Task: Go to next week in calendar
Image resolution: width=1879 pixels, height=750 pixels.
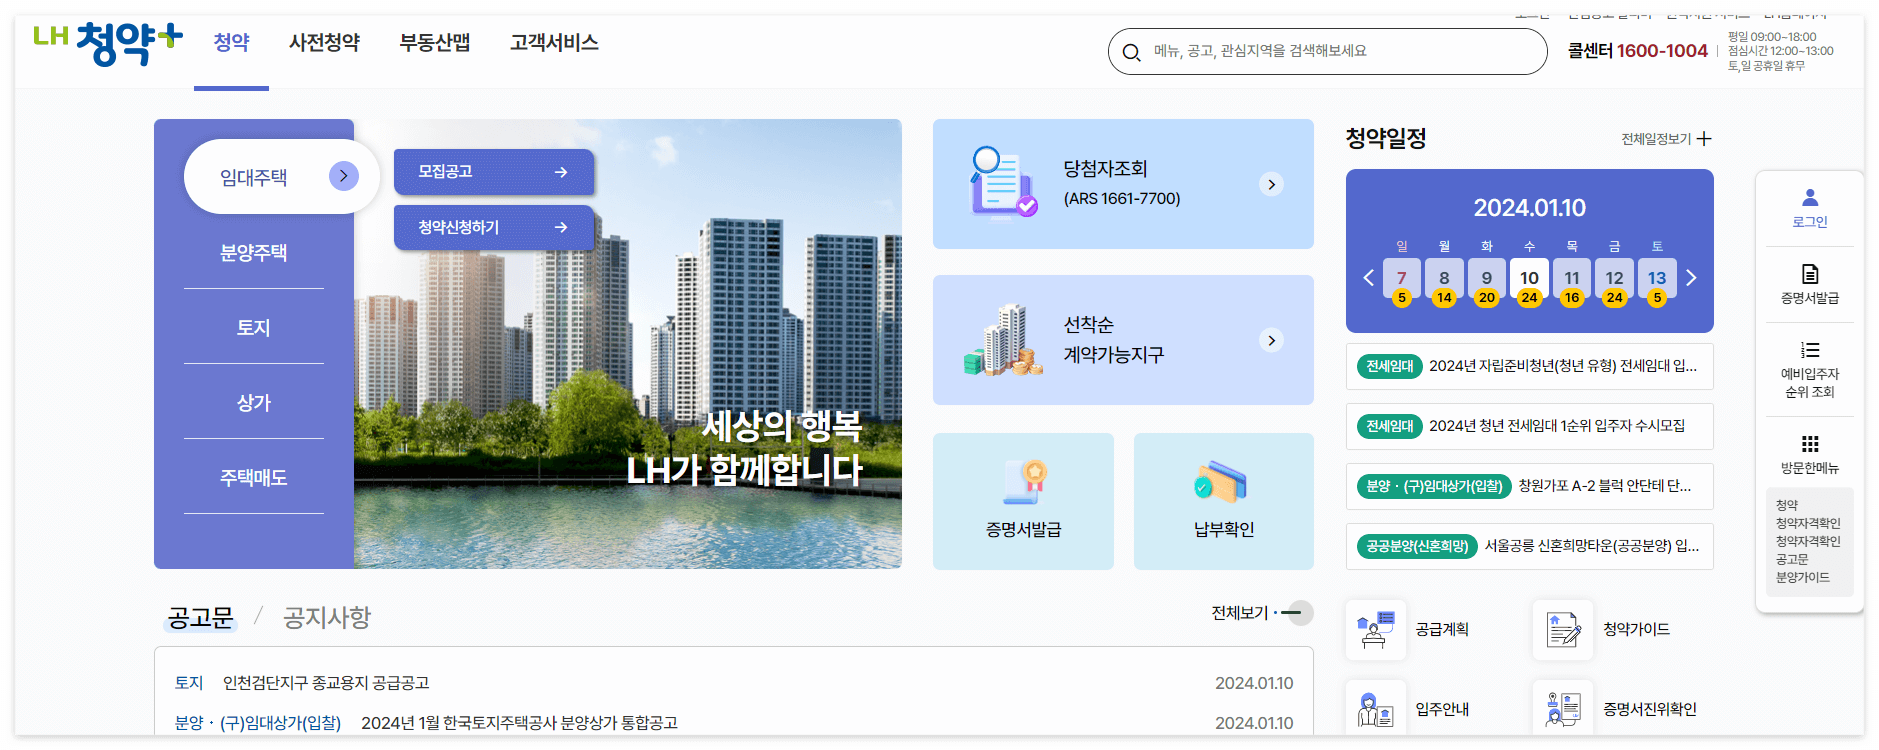Action: (x=1691, y=278)
